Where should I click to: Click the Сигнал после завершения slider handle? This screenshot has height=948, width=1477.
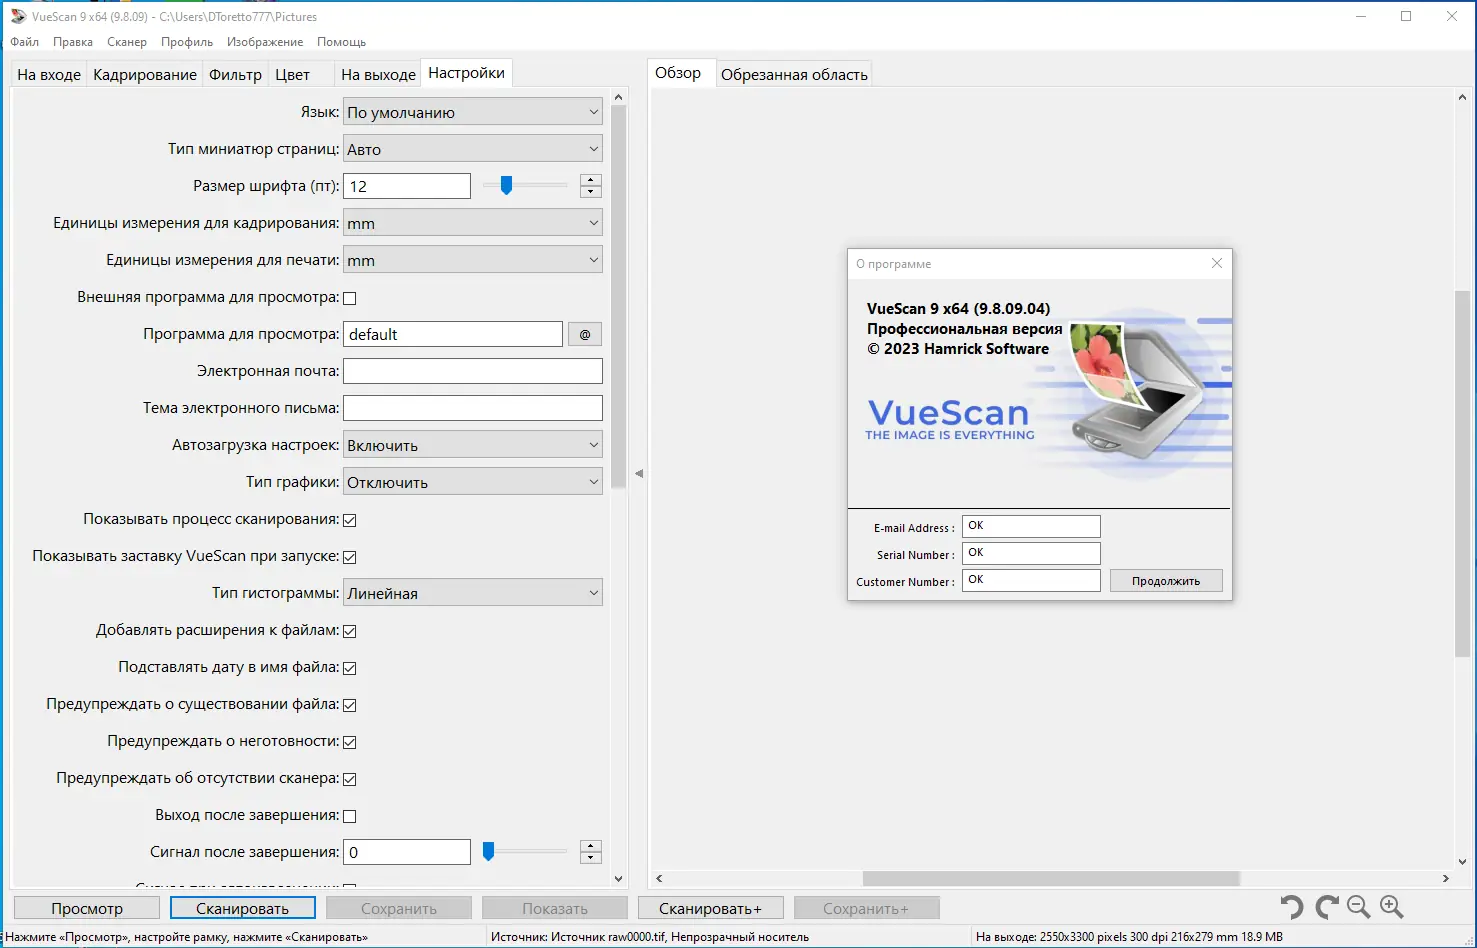488,851
